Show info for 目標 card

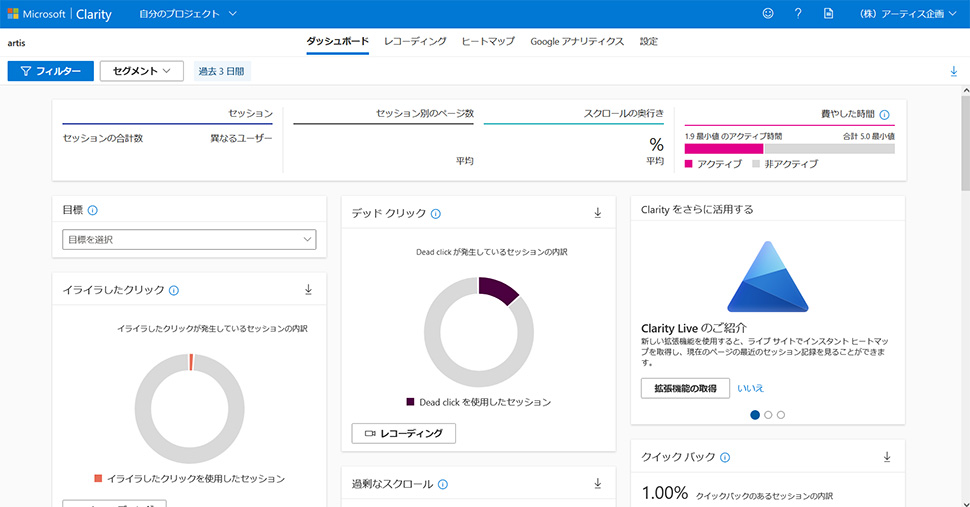coord(93,210)
